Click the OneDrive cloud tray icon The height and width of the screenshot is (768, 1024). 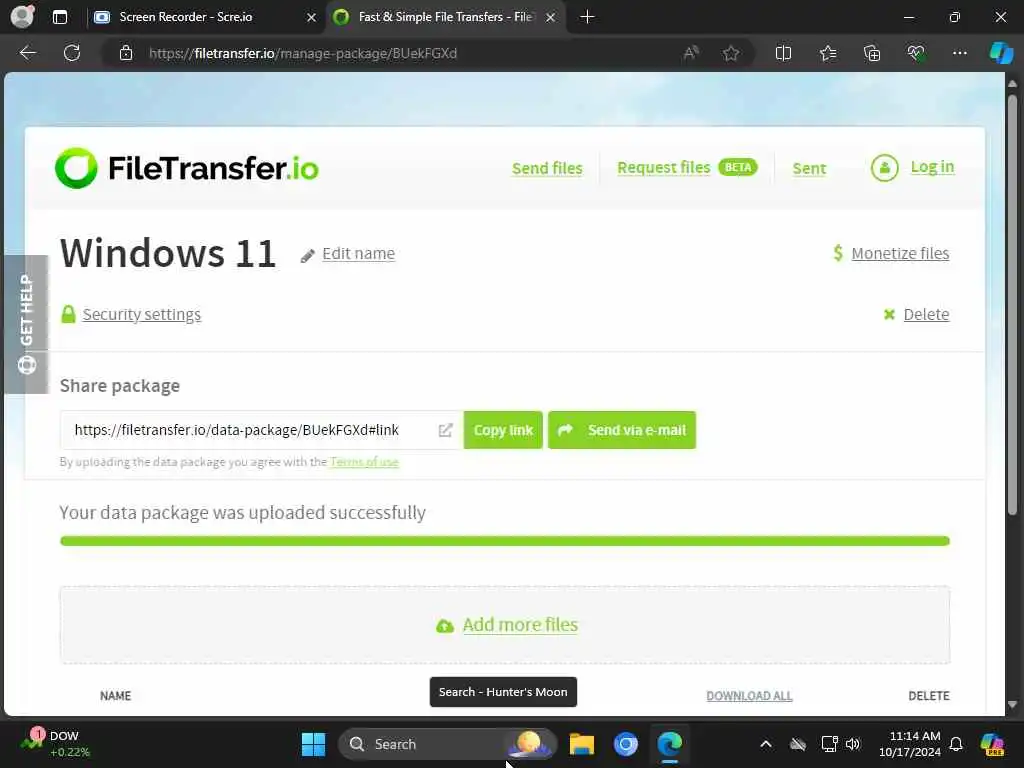(797, 744)
